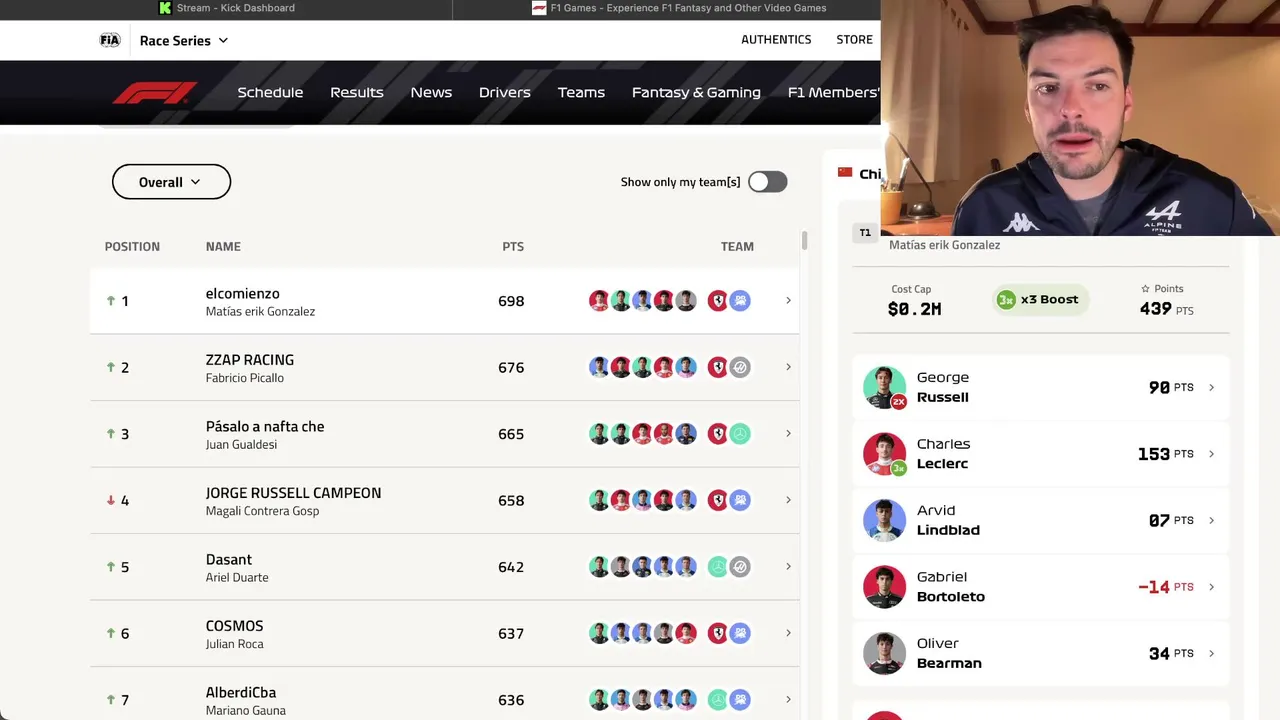Expand the COSMOS row chevron
The height and width of the screenshot is (720, 1280).
[788, 633]
